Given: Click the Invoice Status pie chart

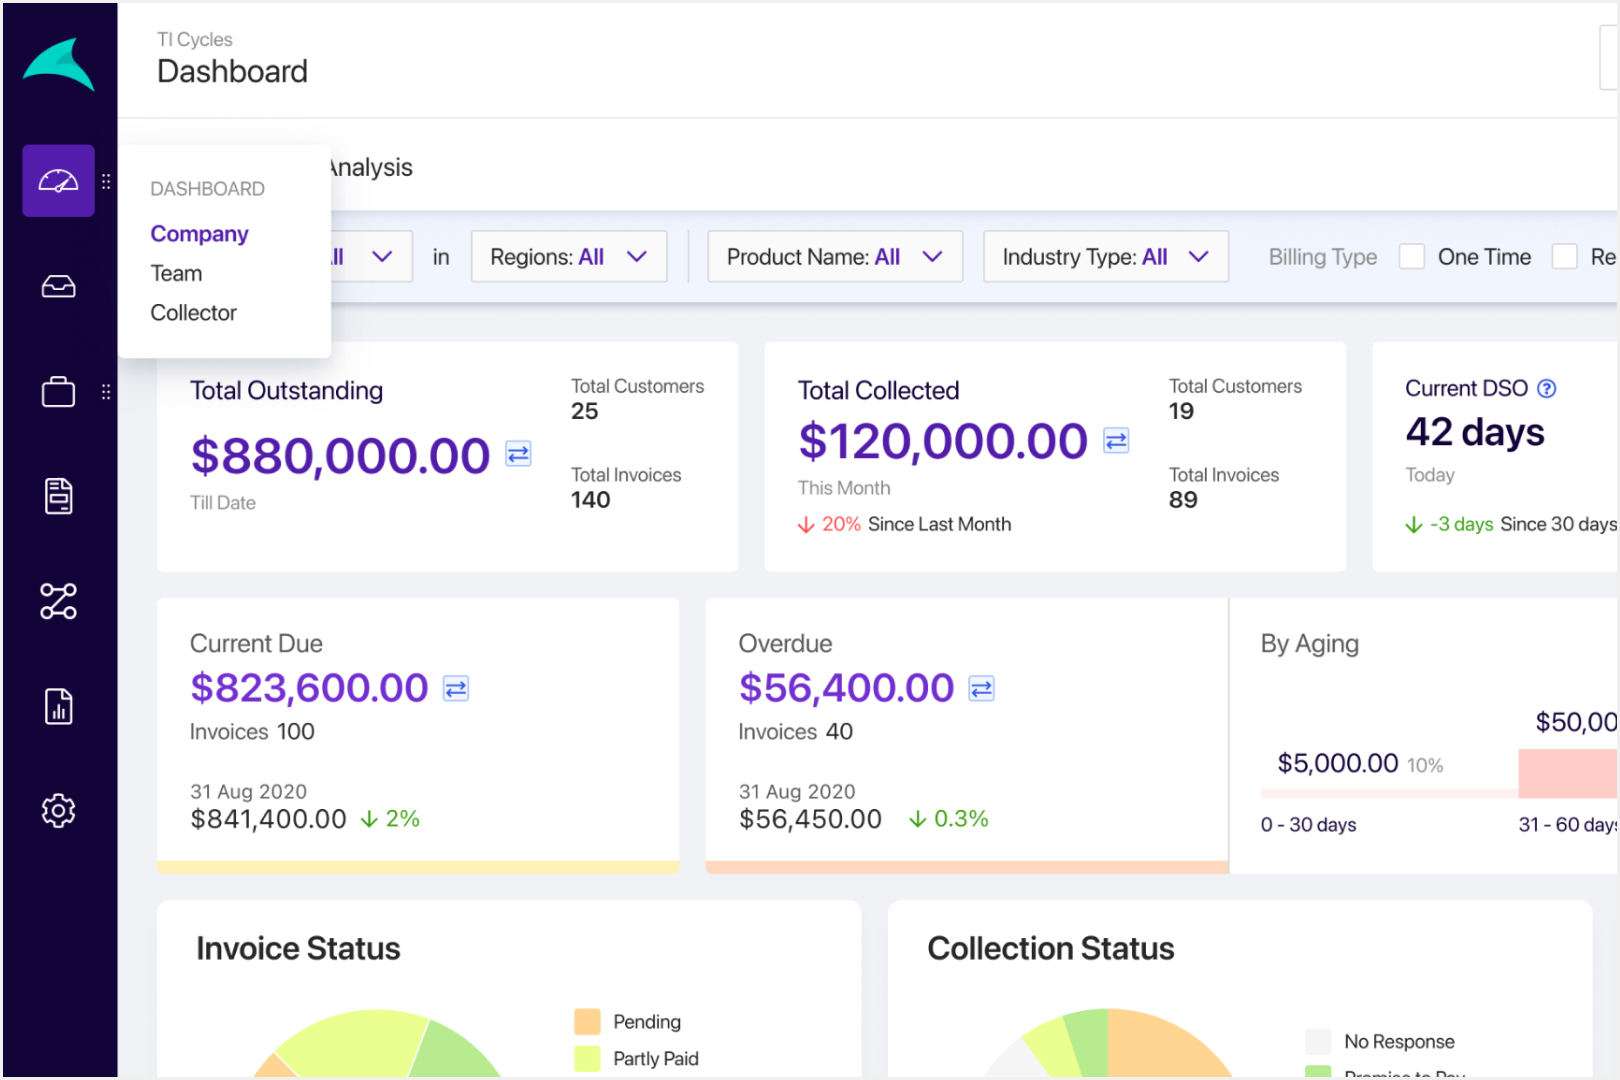Looking at the screenshot, I should [x=377, y=1044].
